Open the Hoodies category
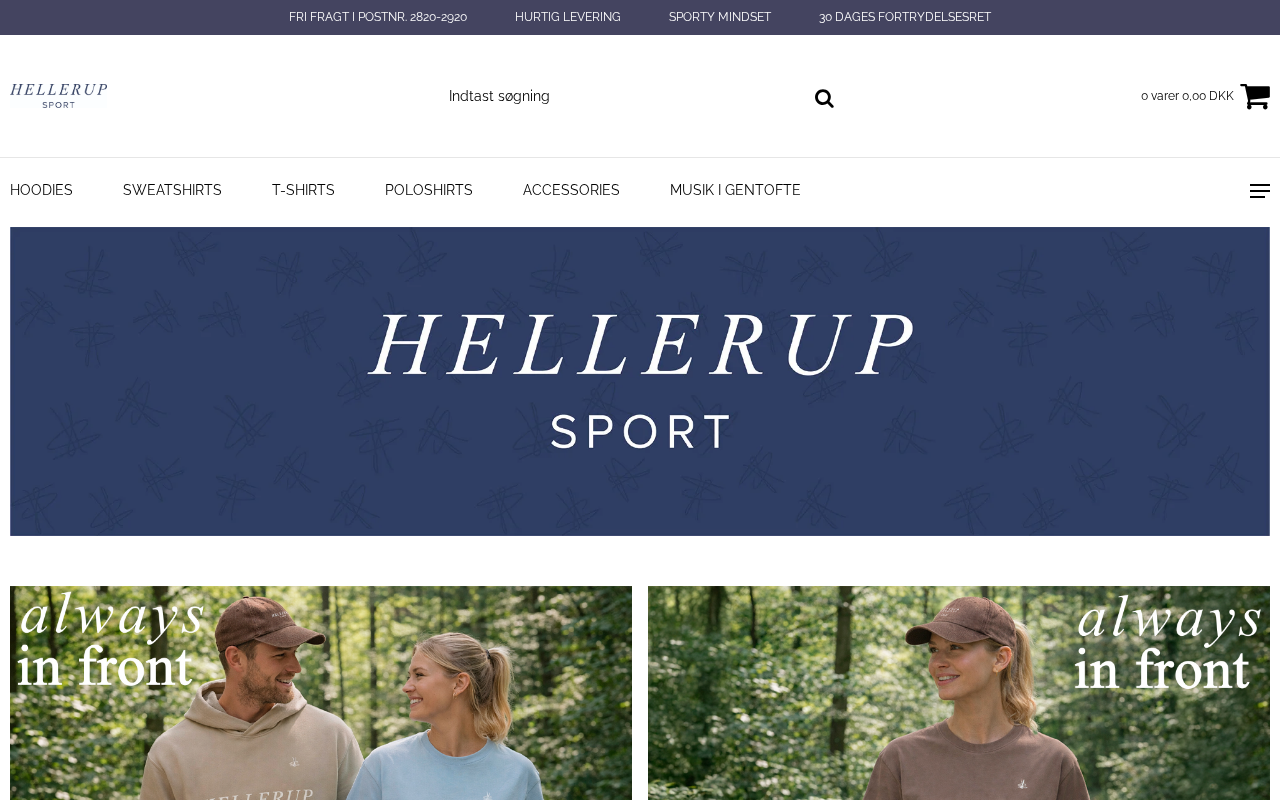This screenshot has height=800, width=1280. (41, 190)
